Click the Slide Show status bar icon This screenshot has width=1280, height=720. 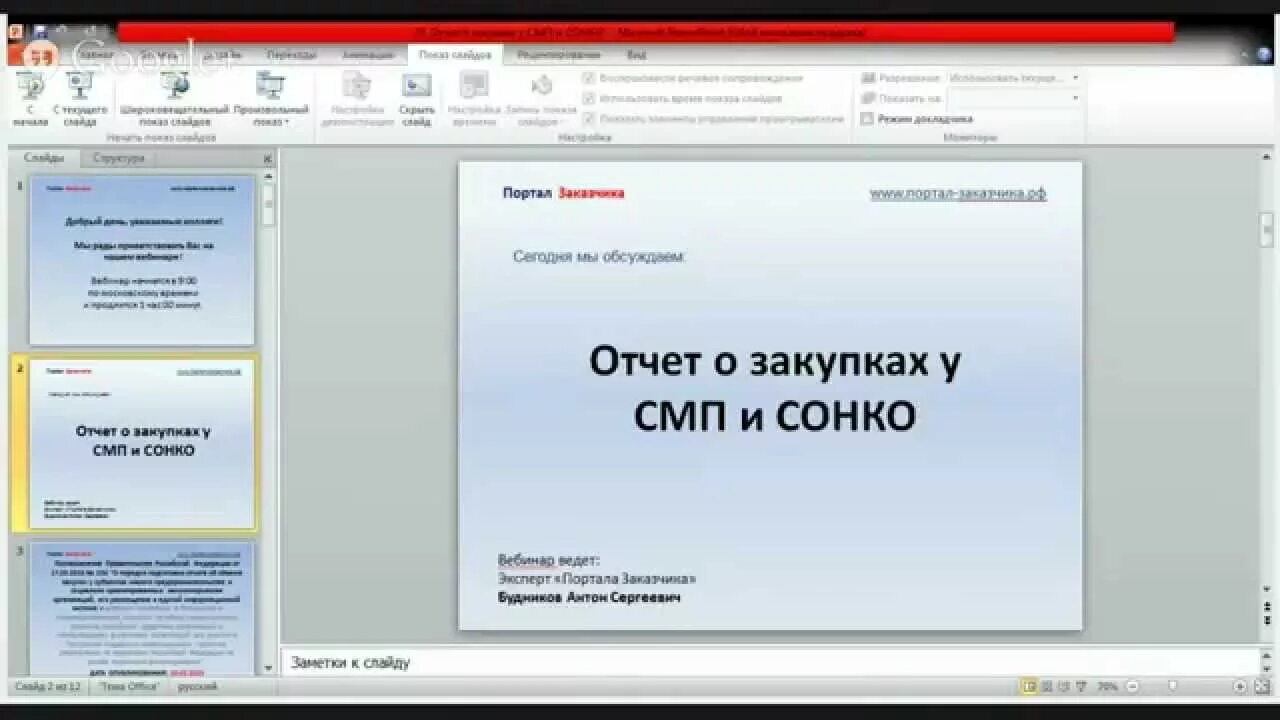click(1081, 687)
